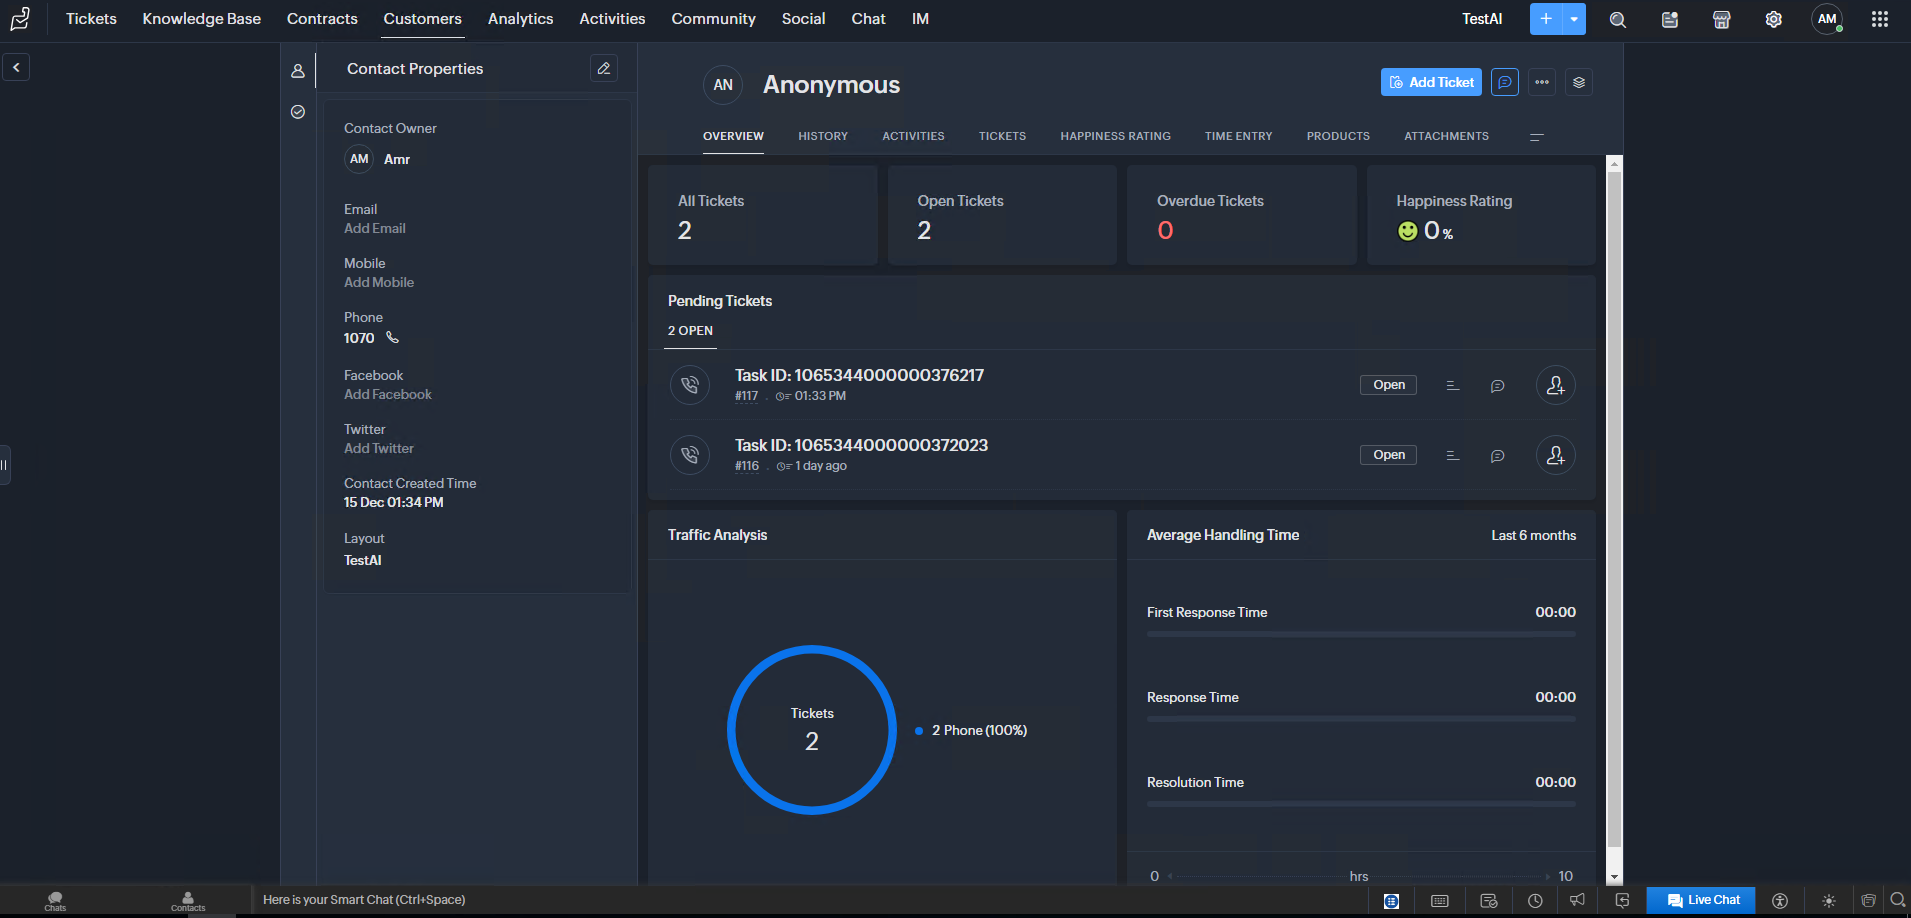The width and height of the screenshot is (1911, 918).
Task: Open the marketplace store icon
Action: click(1721, 19)
